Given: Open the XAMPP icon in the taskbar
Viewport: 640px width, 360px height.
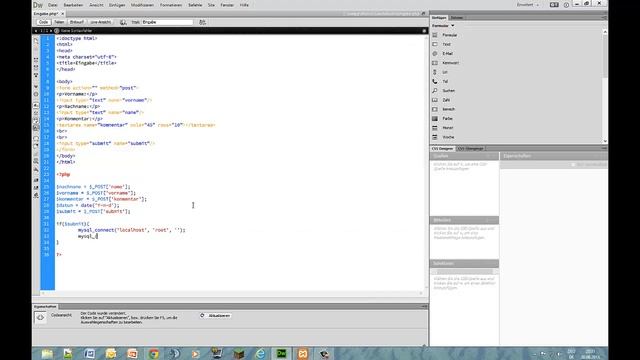Looking at the screenshot, I should click(x=302, y=353).
